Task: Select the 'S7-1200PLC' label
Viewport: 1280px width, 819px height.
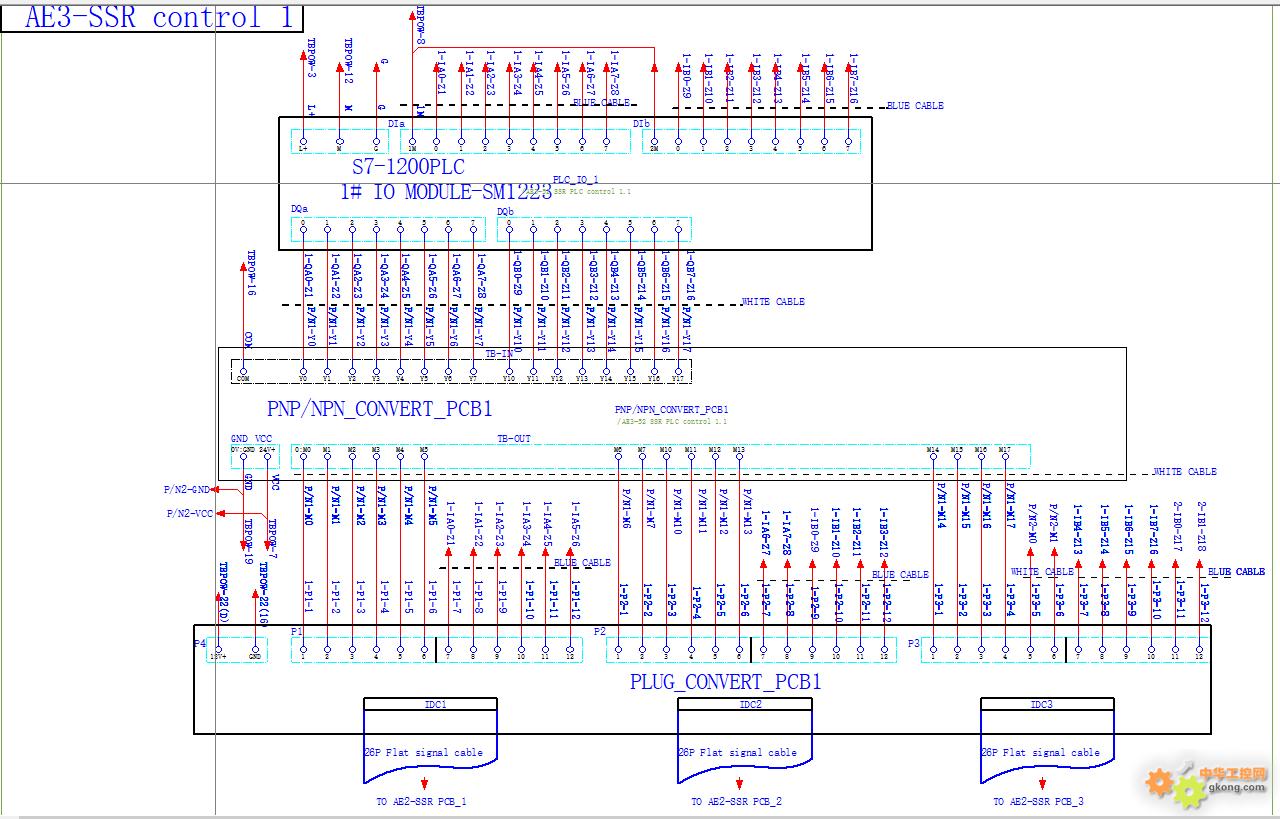Action: [408, 167]
